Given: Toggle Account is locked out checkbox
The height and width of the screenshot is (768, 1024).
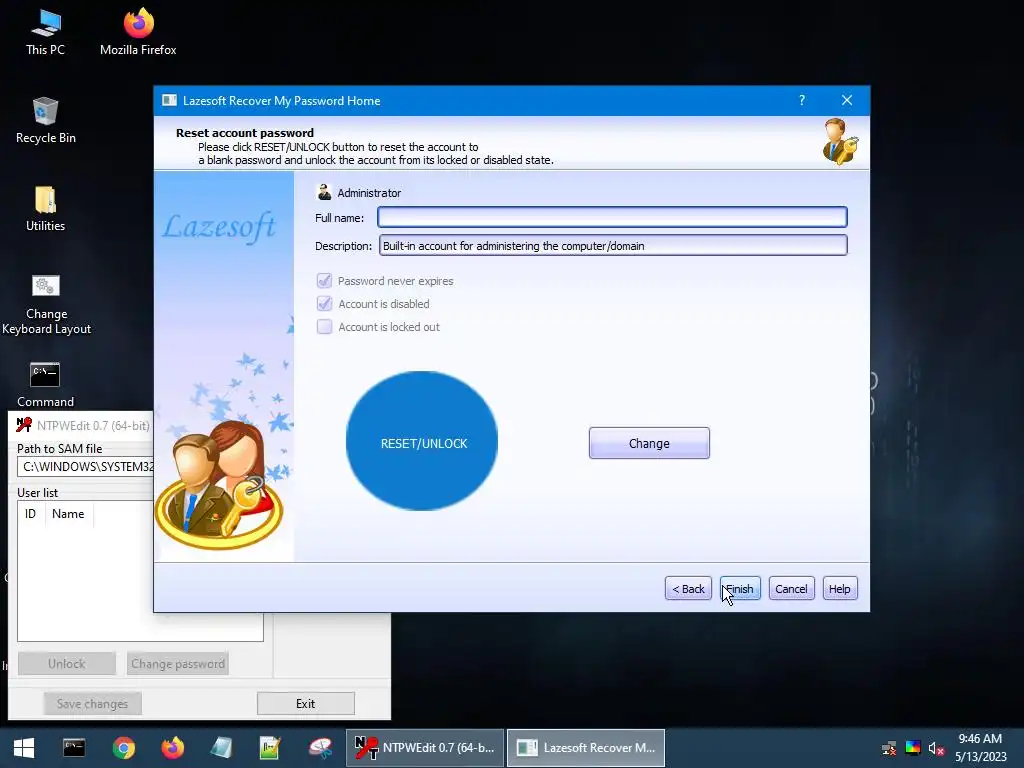Looking at the screenshot, I should pyautogui.click(x=325, y=327).
